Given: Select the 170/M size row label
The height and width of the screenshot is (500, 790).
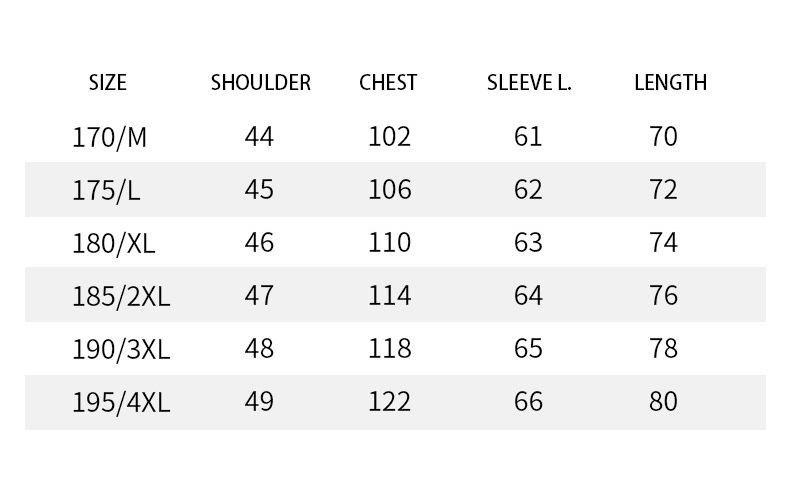Looking at the screenshot, I should 109,138.
